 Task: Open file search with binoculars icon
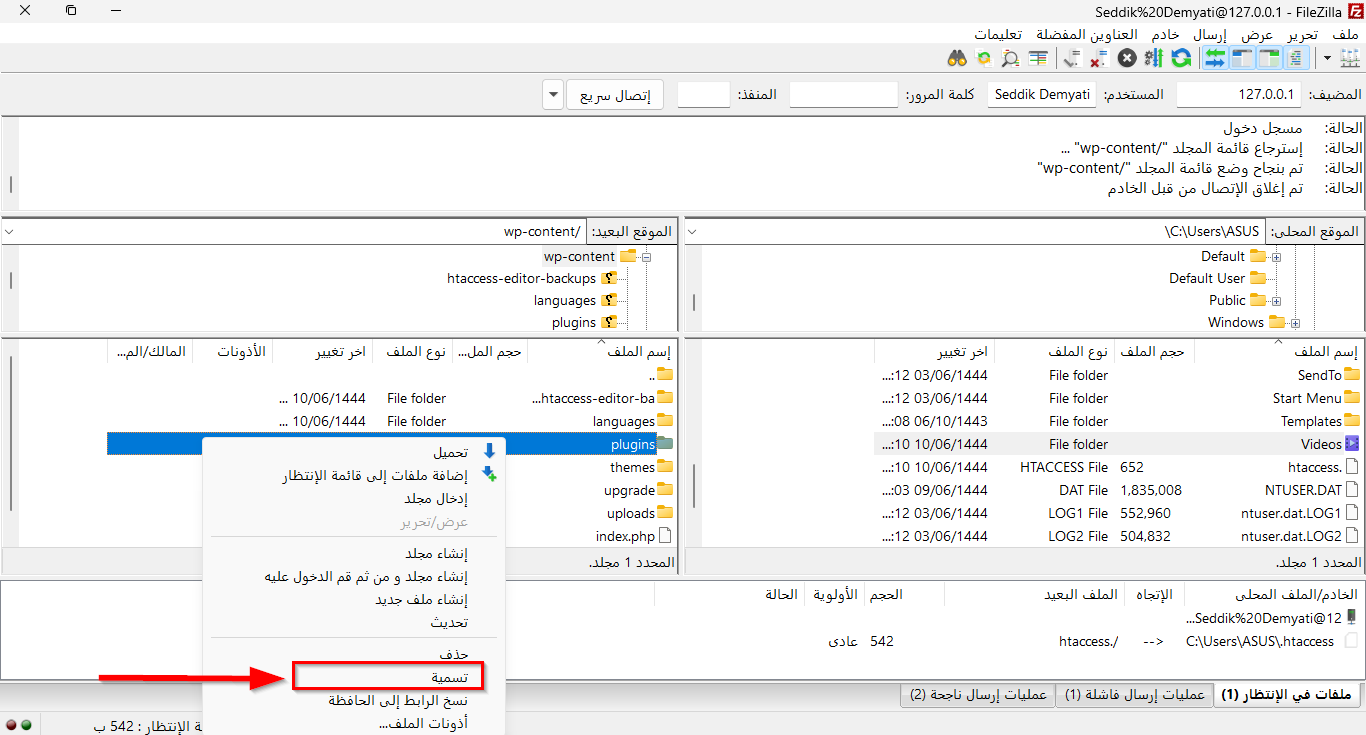(957, 58)
